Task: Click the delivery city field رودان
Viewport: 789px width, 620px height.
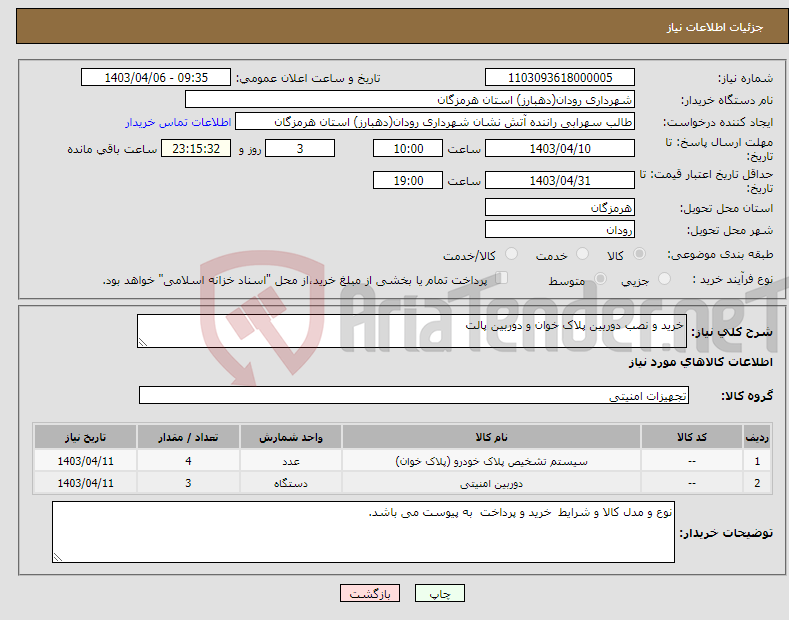Action: pos(560,229)
